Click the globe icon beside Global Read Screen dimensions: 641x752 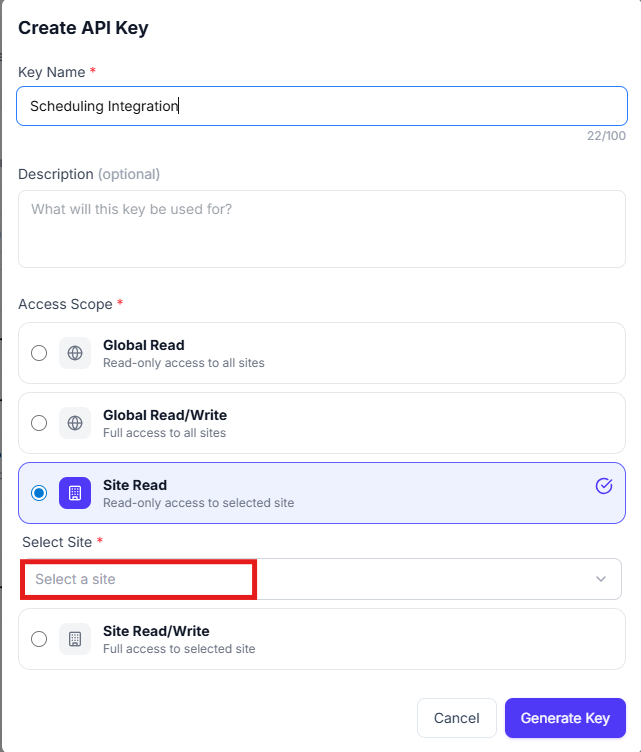coord(75,353)
